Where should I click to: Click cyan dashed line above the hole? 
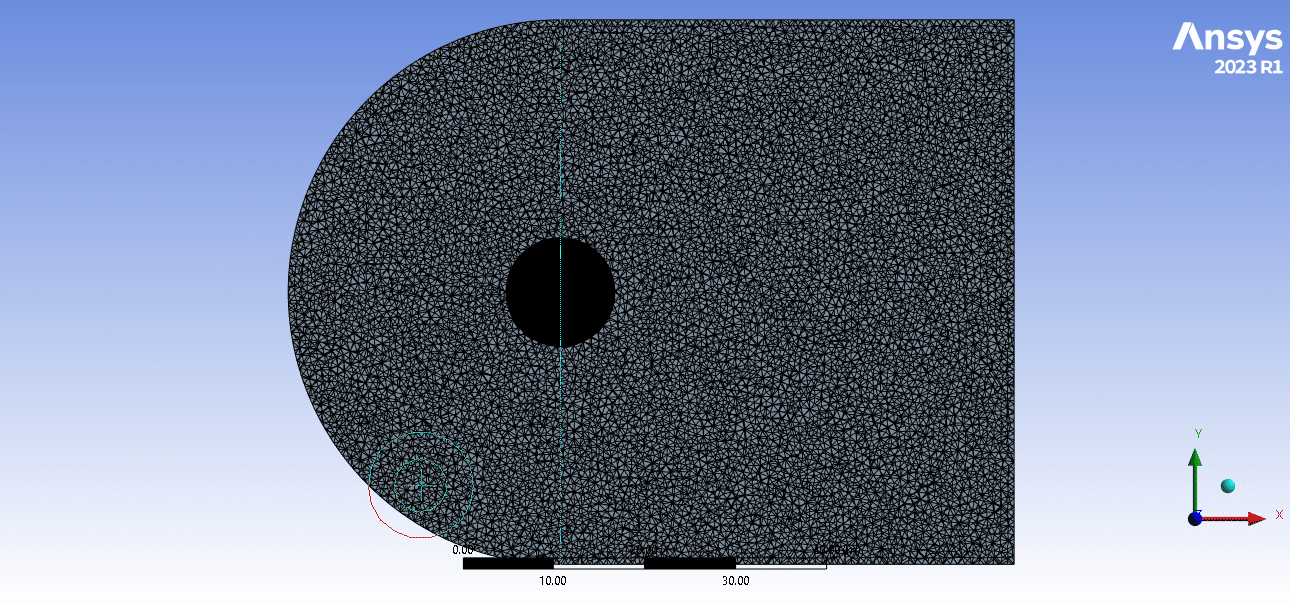561,130
